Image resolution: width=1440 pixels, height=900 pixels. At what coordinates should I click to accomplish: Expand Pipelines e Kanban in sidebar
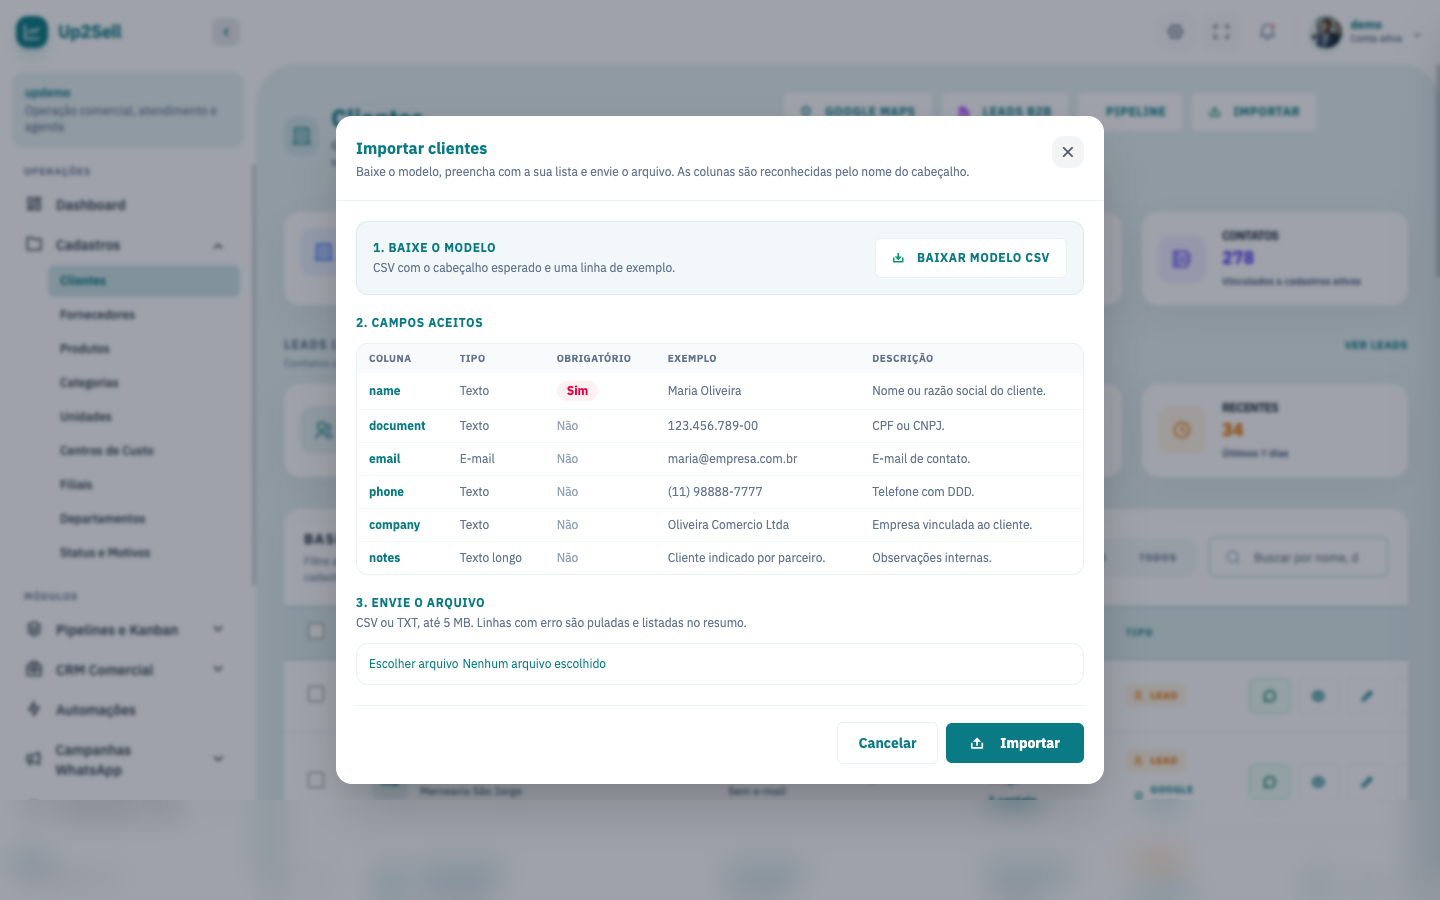[x=128, y=630]
